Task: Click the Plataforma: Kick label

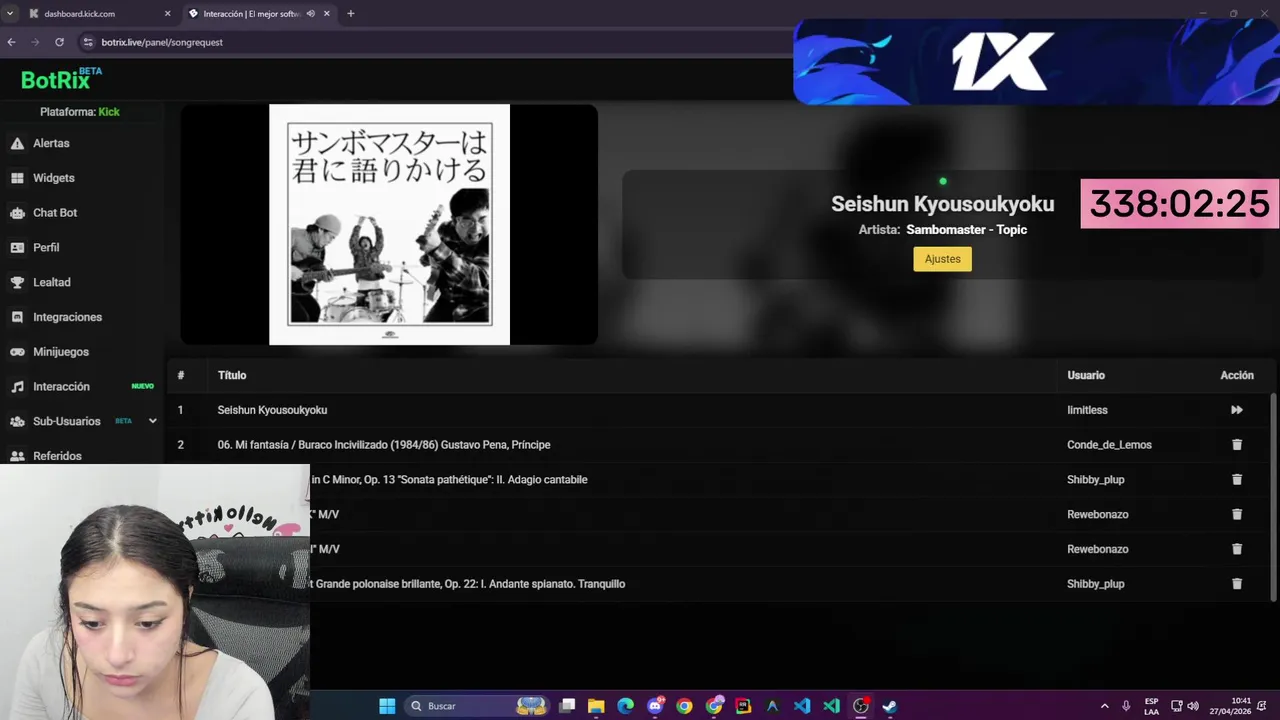Action: [x=80, y=112]
